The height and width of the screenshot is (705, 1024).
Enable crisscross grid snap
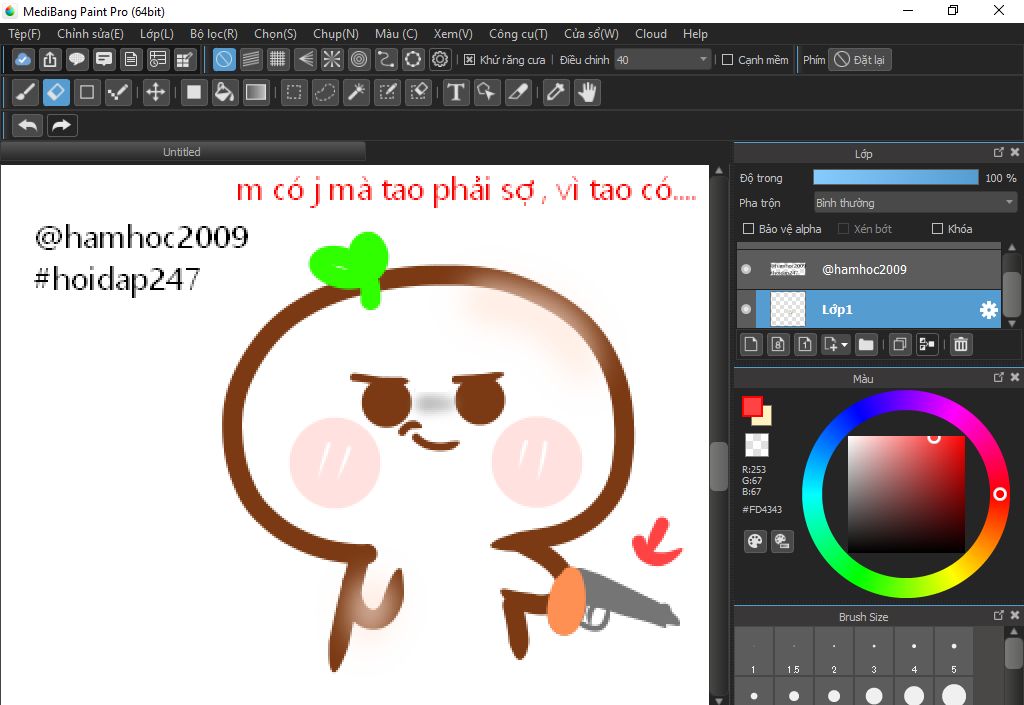pyautogui.click(x=278, y=59)
